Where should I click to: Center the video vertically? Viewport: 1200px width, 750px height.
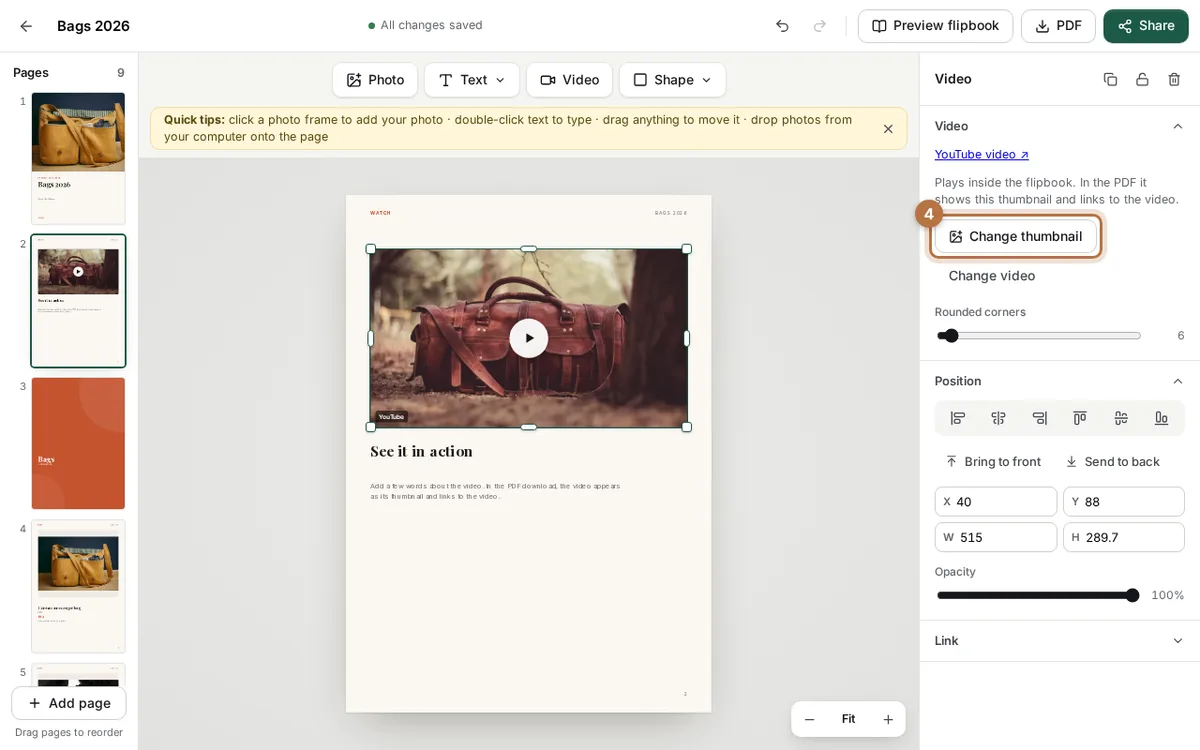(x=1121, y=418)
